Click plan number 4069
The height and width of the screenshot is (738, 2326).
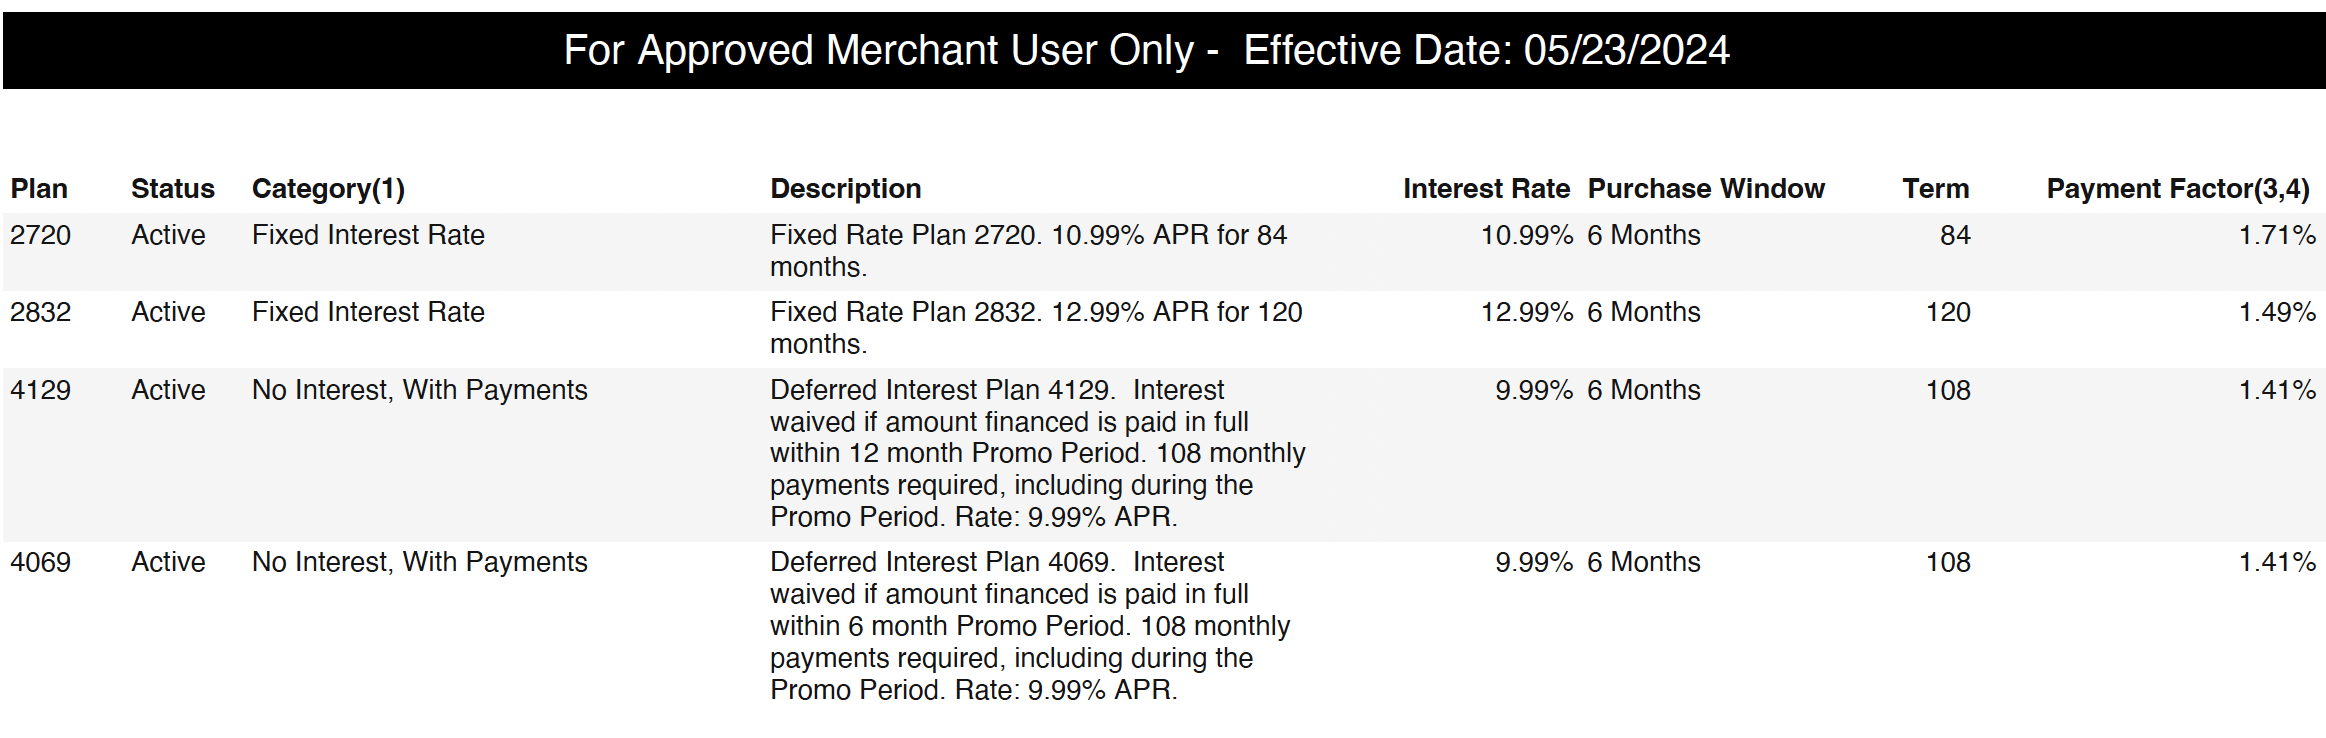(41, 563)
